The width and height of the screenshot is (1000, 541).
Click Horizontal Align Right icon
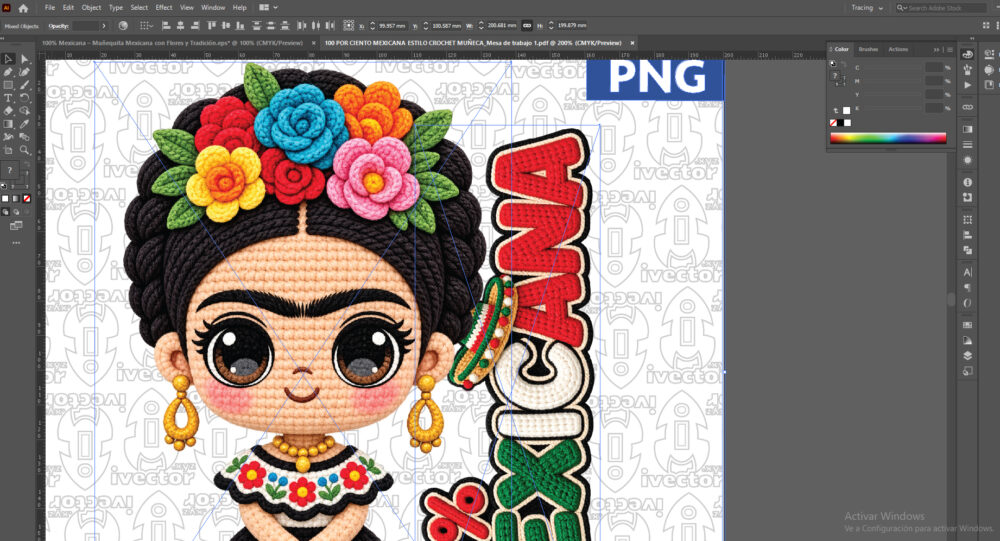pos(195,26)
